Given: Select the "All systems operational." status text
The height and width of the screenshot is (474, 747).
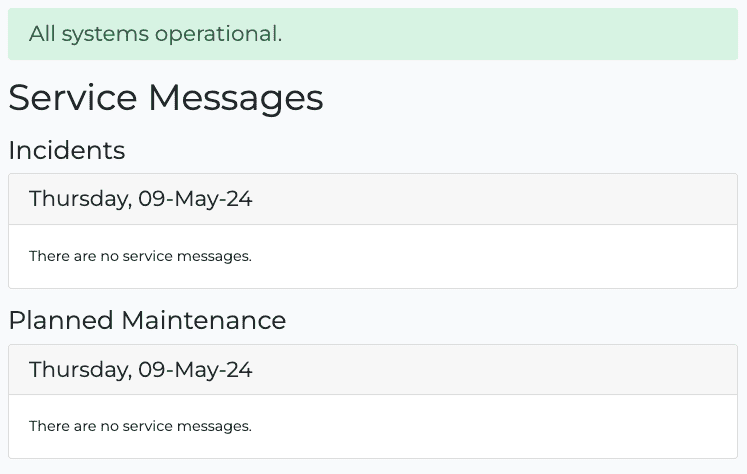Looking at the screenshot, I should tap(155, 34).
